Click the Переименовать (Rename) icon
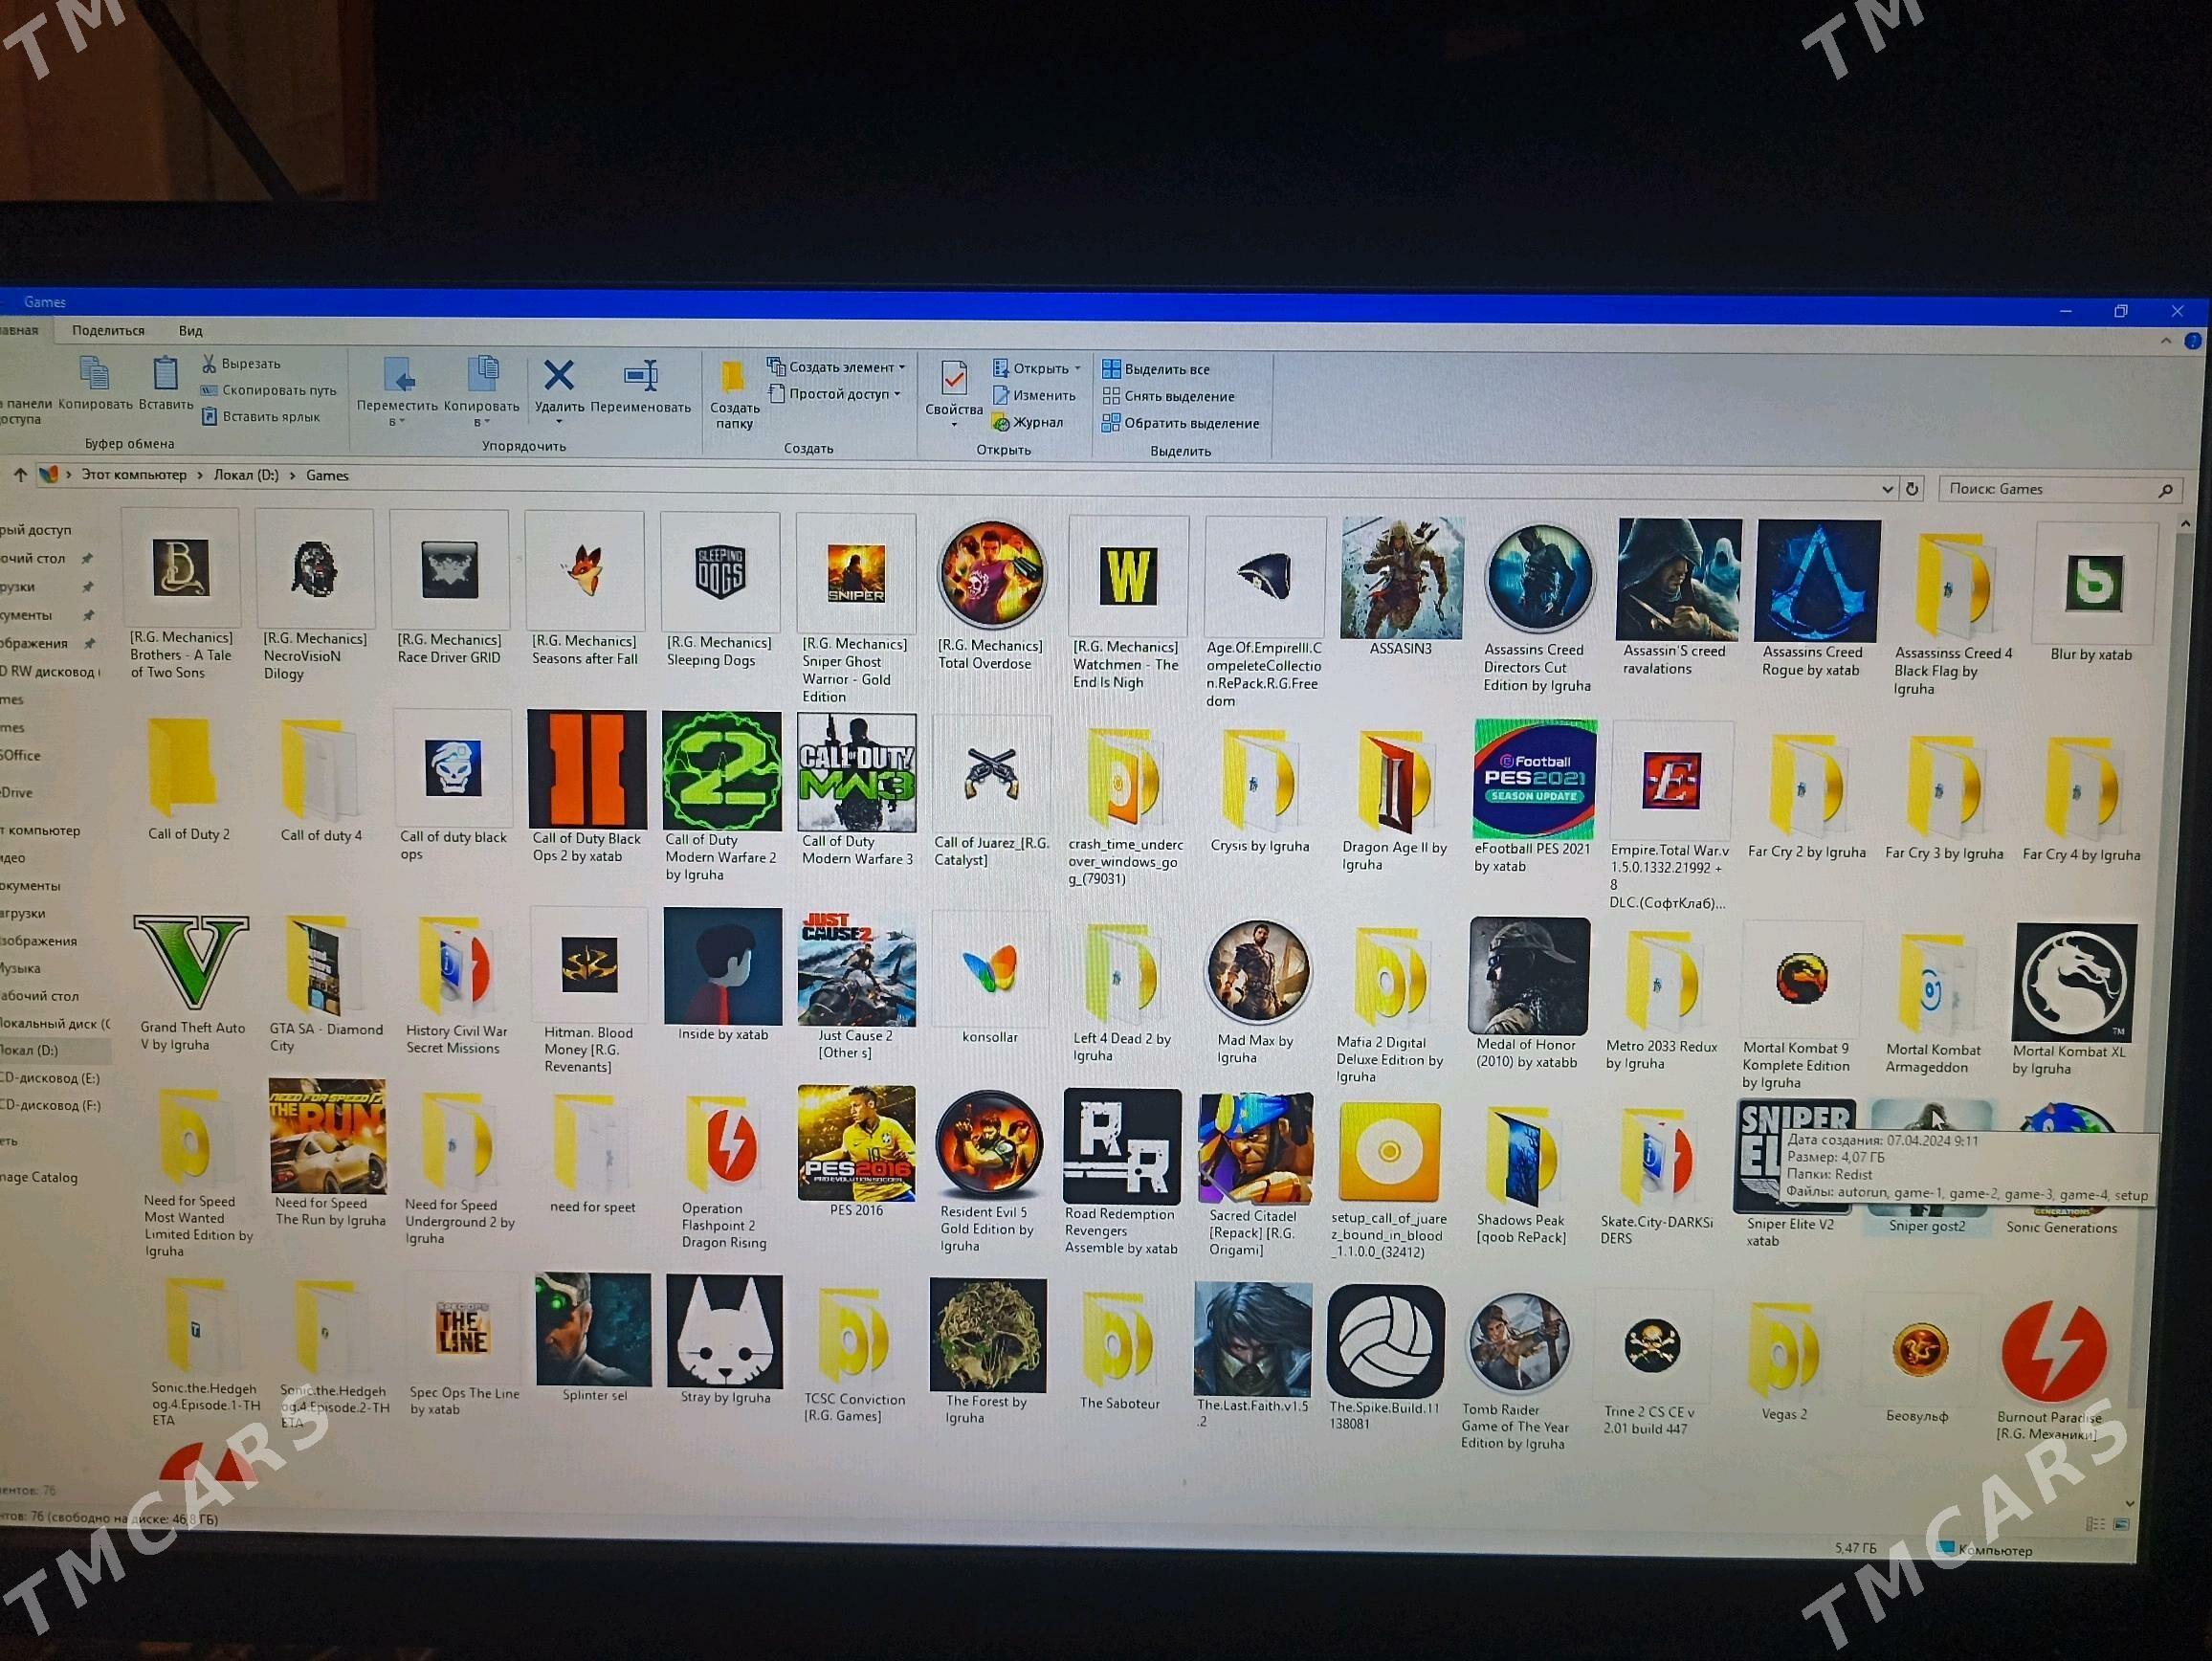This screenshot has width=2212, height=1661. (640, 377)
